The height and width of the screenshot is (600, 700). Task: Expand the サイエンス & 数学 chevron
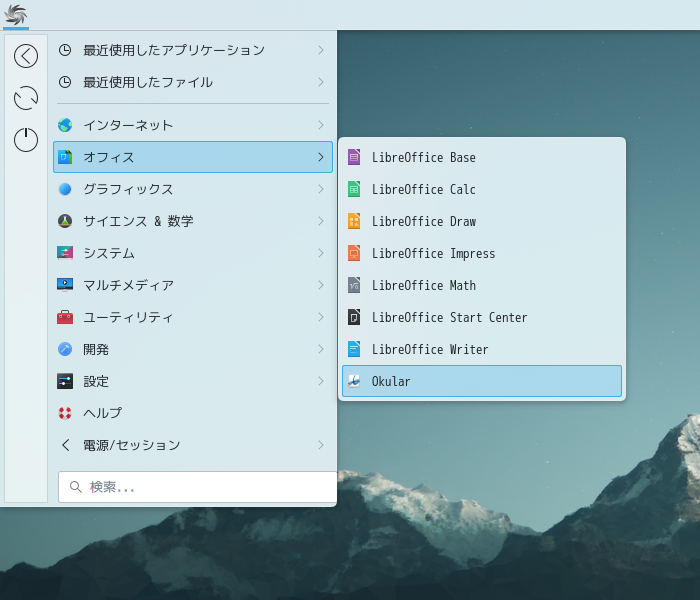click(321, 221)
